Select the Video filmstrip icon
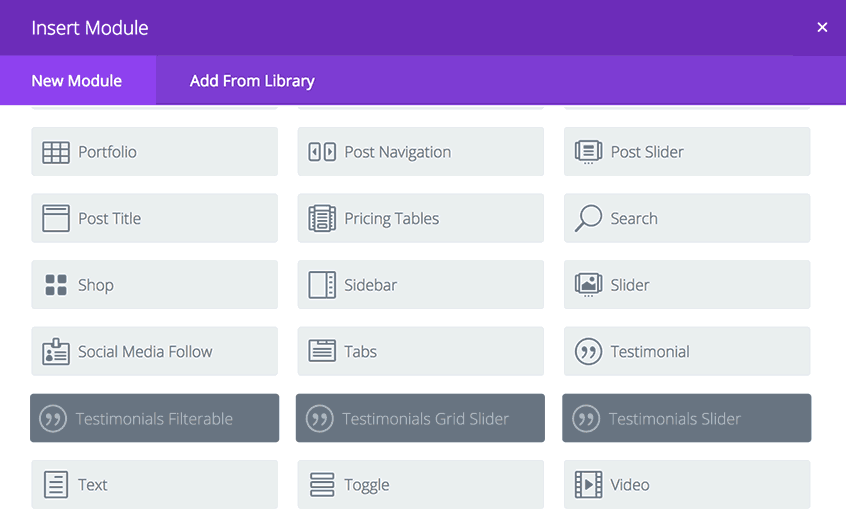This screenshot has height=520, width=846. (x=588, y=484)
